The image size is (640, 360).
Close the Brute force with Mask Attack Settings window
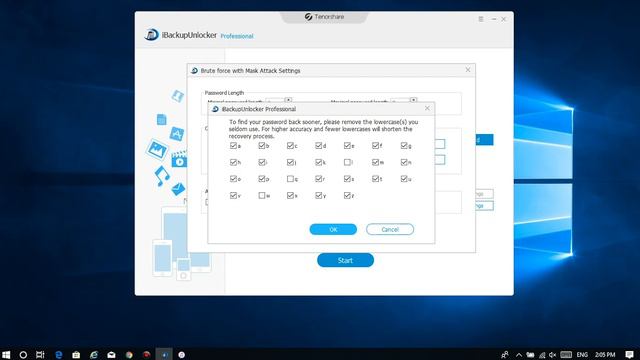468,70
